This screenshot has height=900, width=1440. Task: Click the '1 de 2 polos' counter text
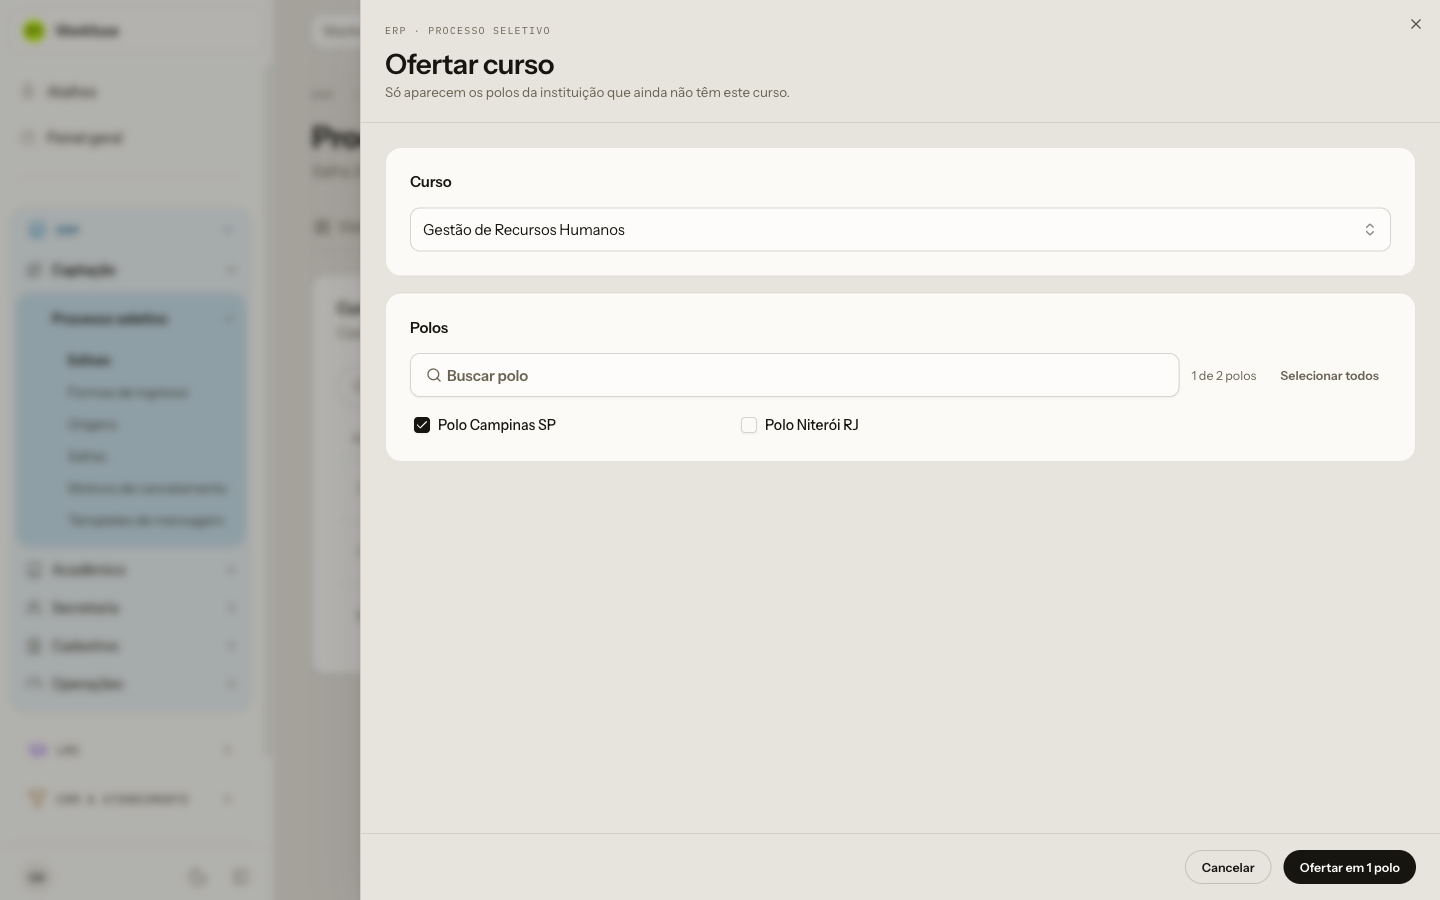1223,376
